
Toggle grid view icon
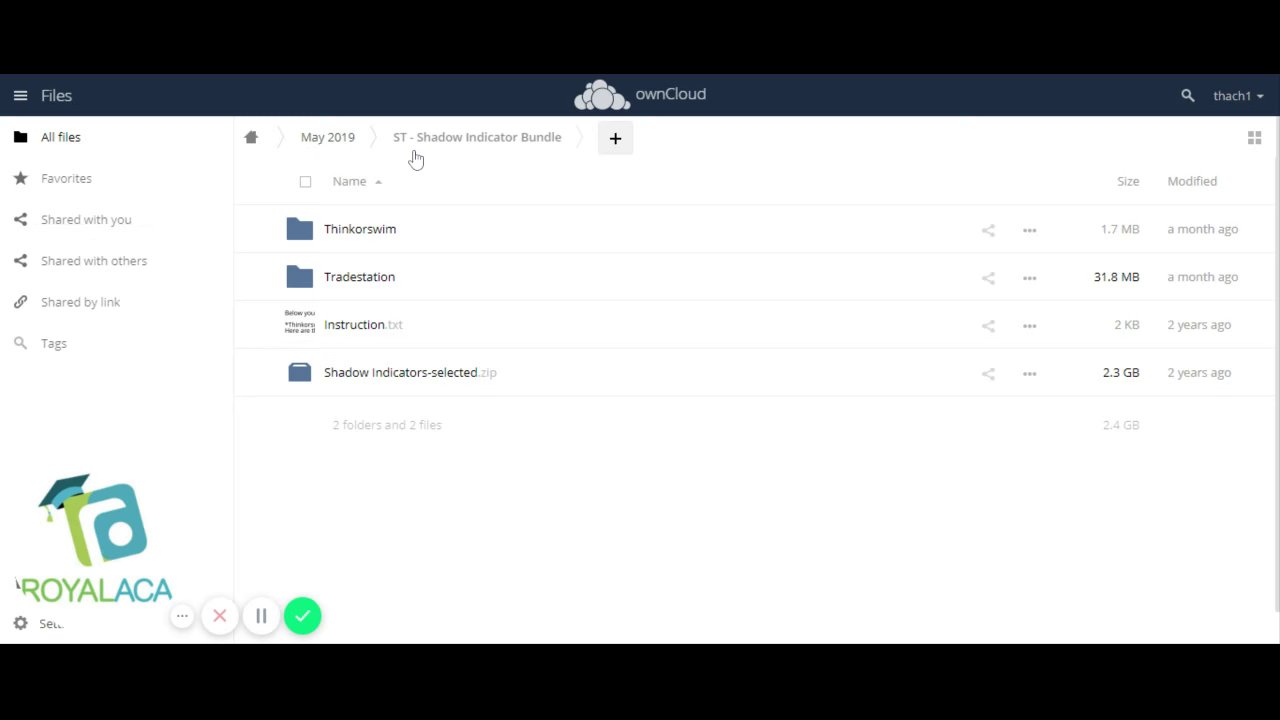(x=1254, y=138)
